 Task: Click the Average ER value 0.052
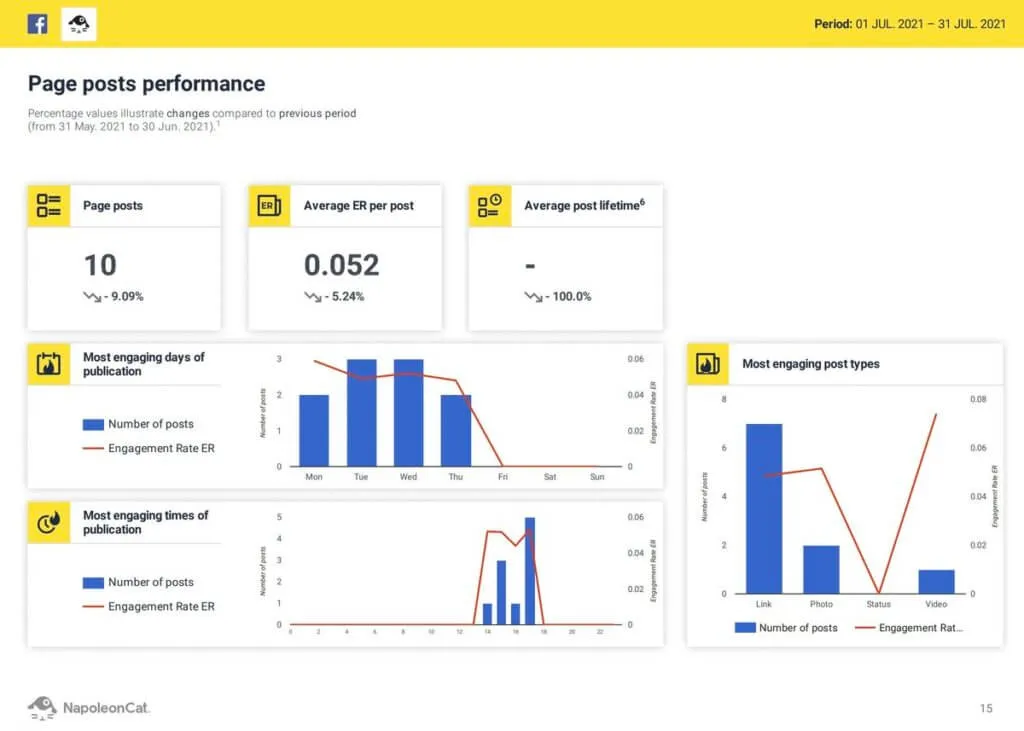[342, 265]
